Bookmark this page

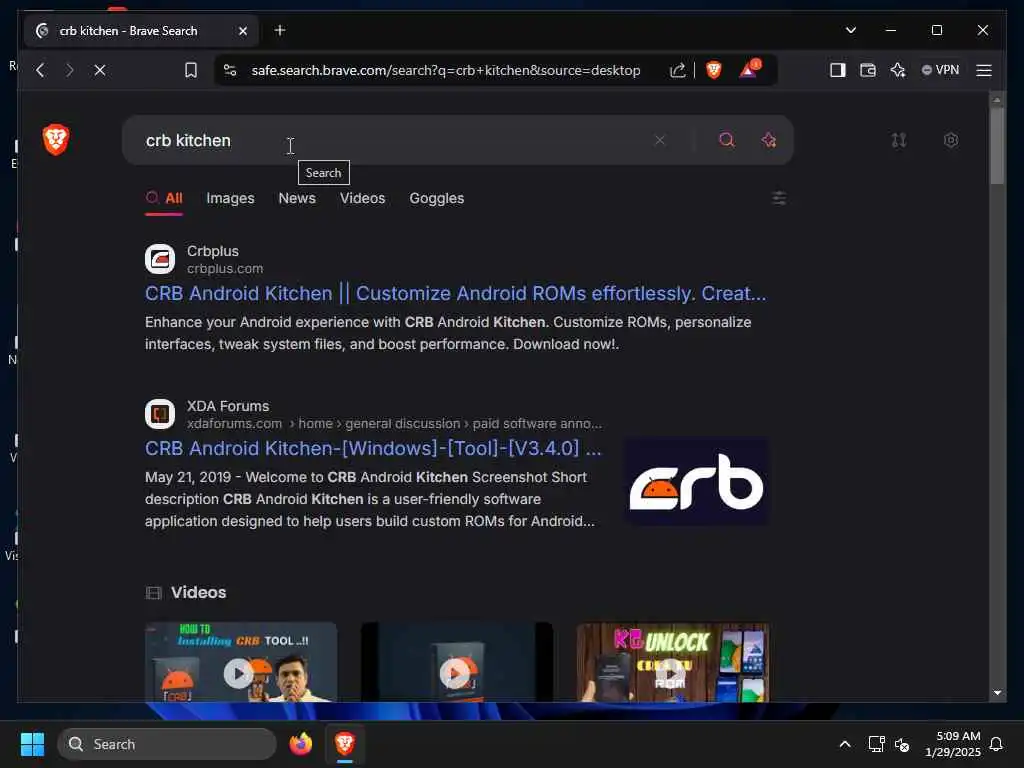191,70
